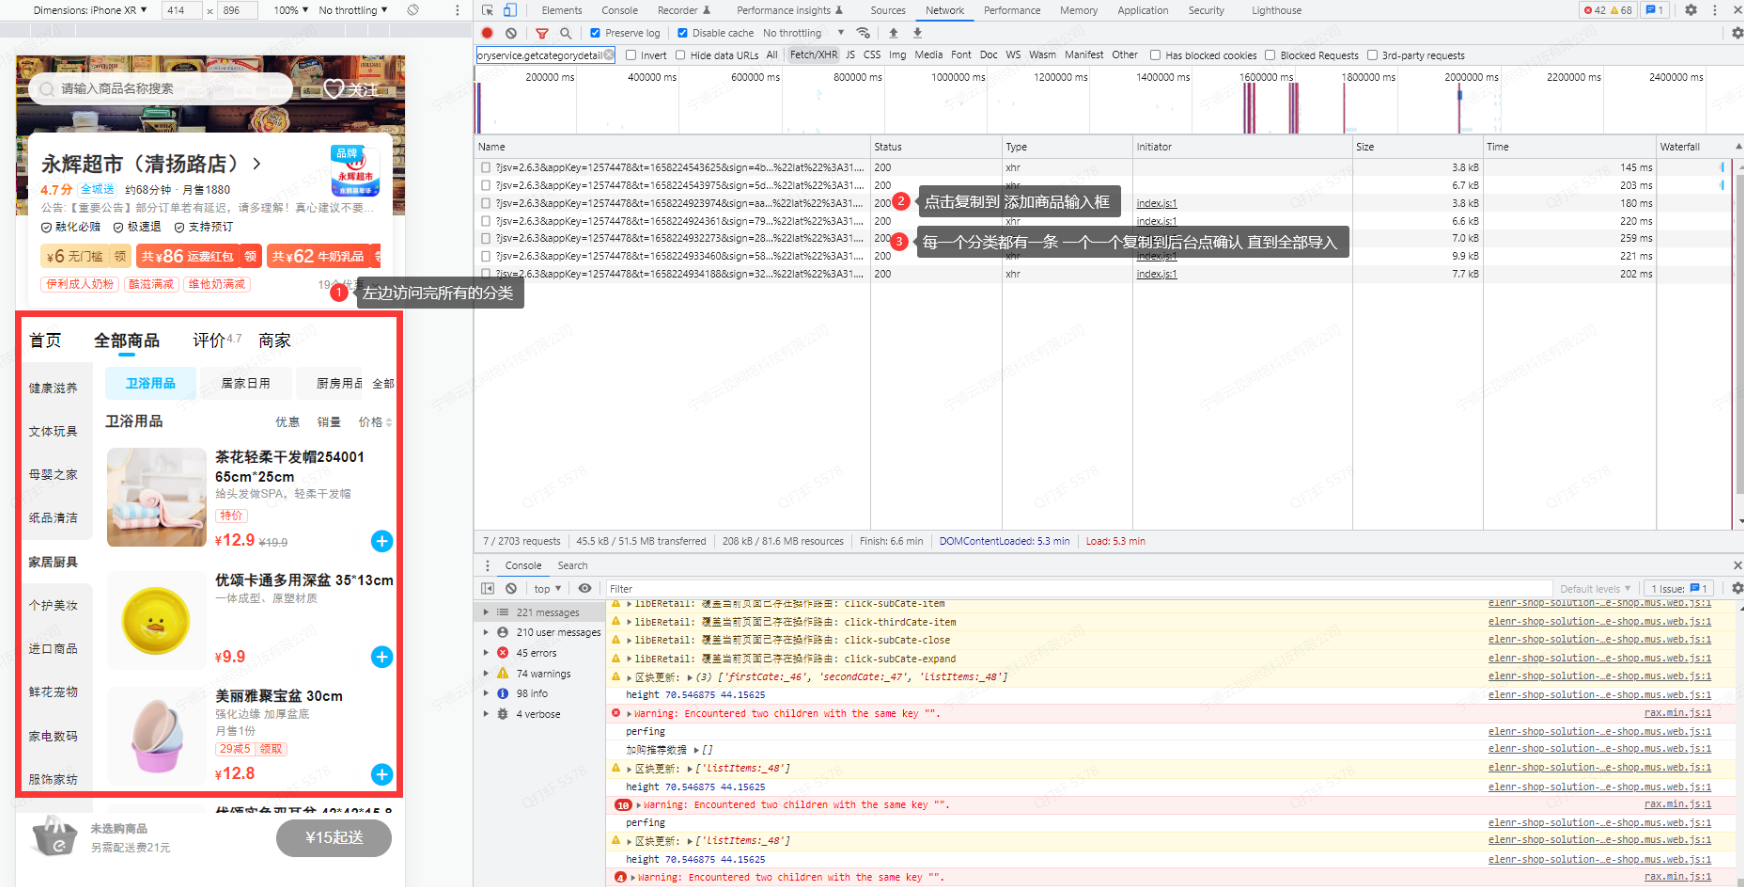The width and height of the screenshot is (1744, 887).
Task: Toggle Disable cache checkbox
Action: [x=682, y=33]
